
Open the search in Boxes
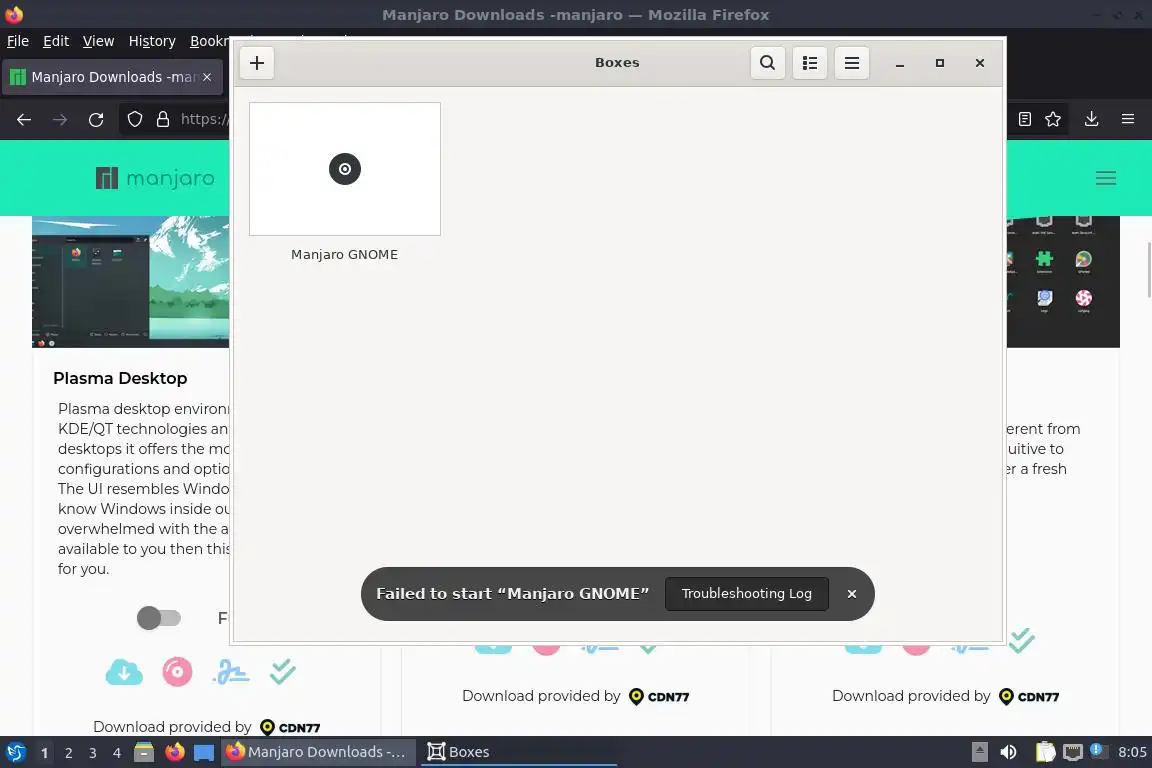[767, 63]
